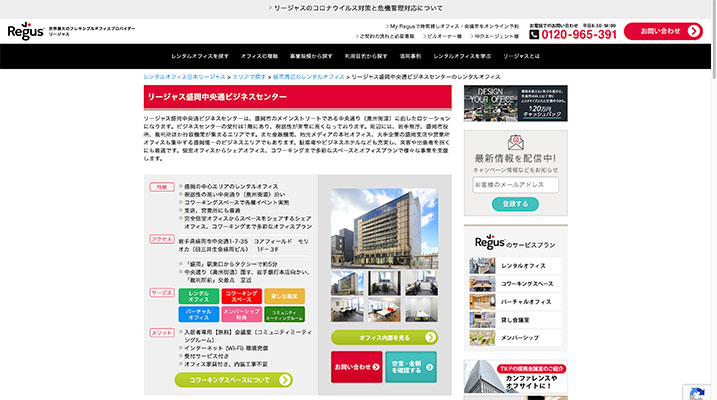
Task: Open the 仲介エージェント様 link
Action: point(494,36)
